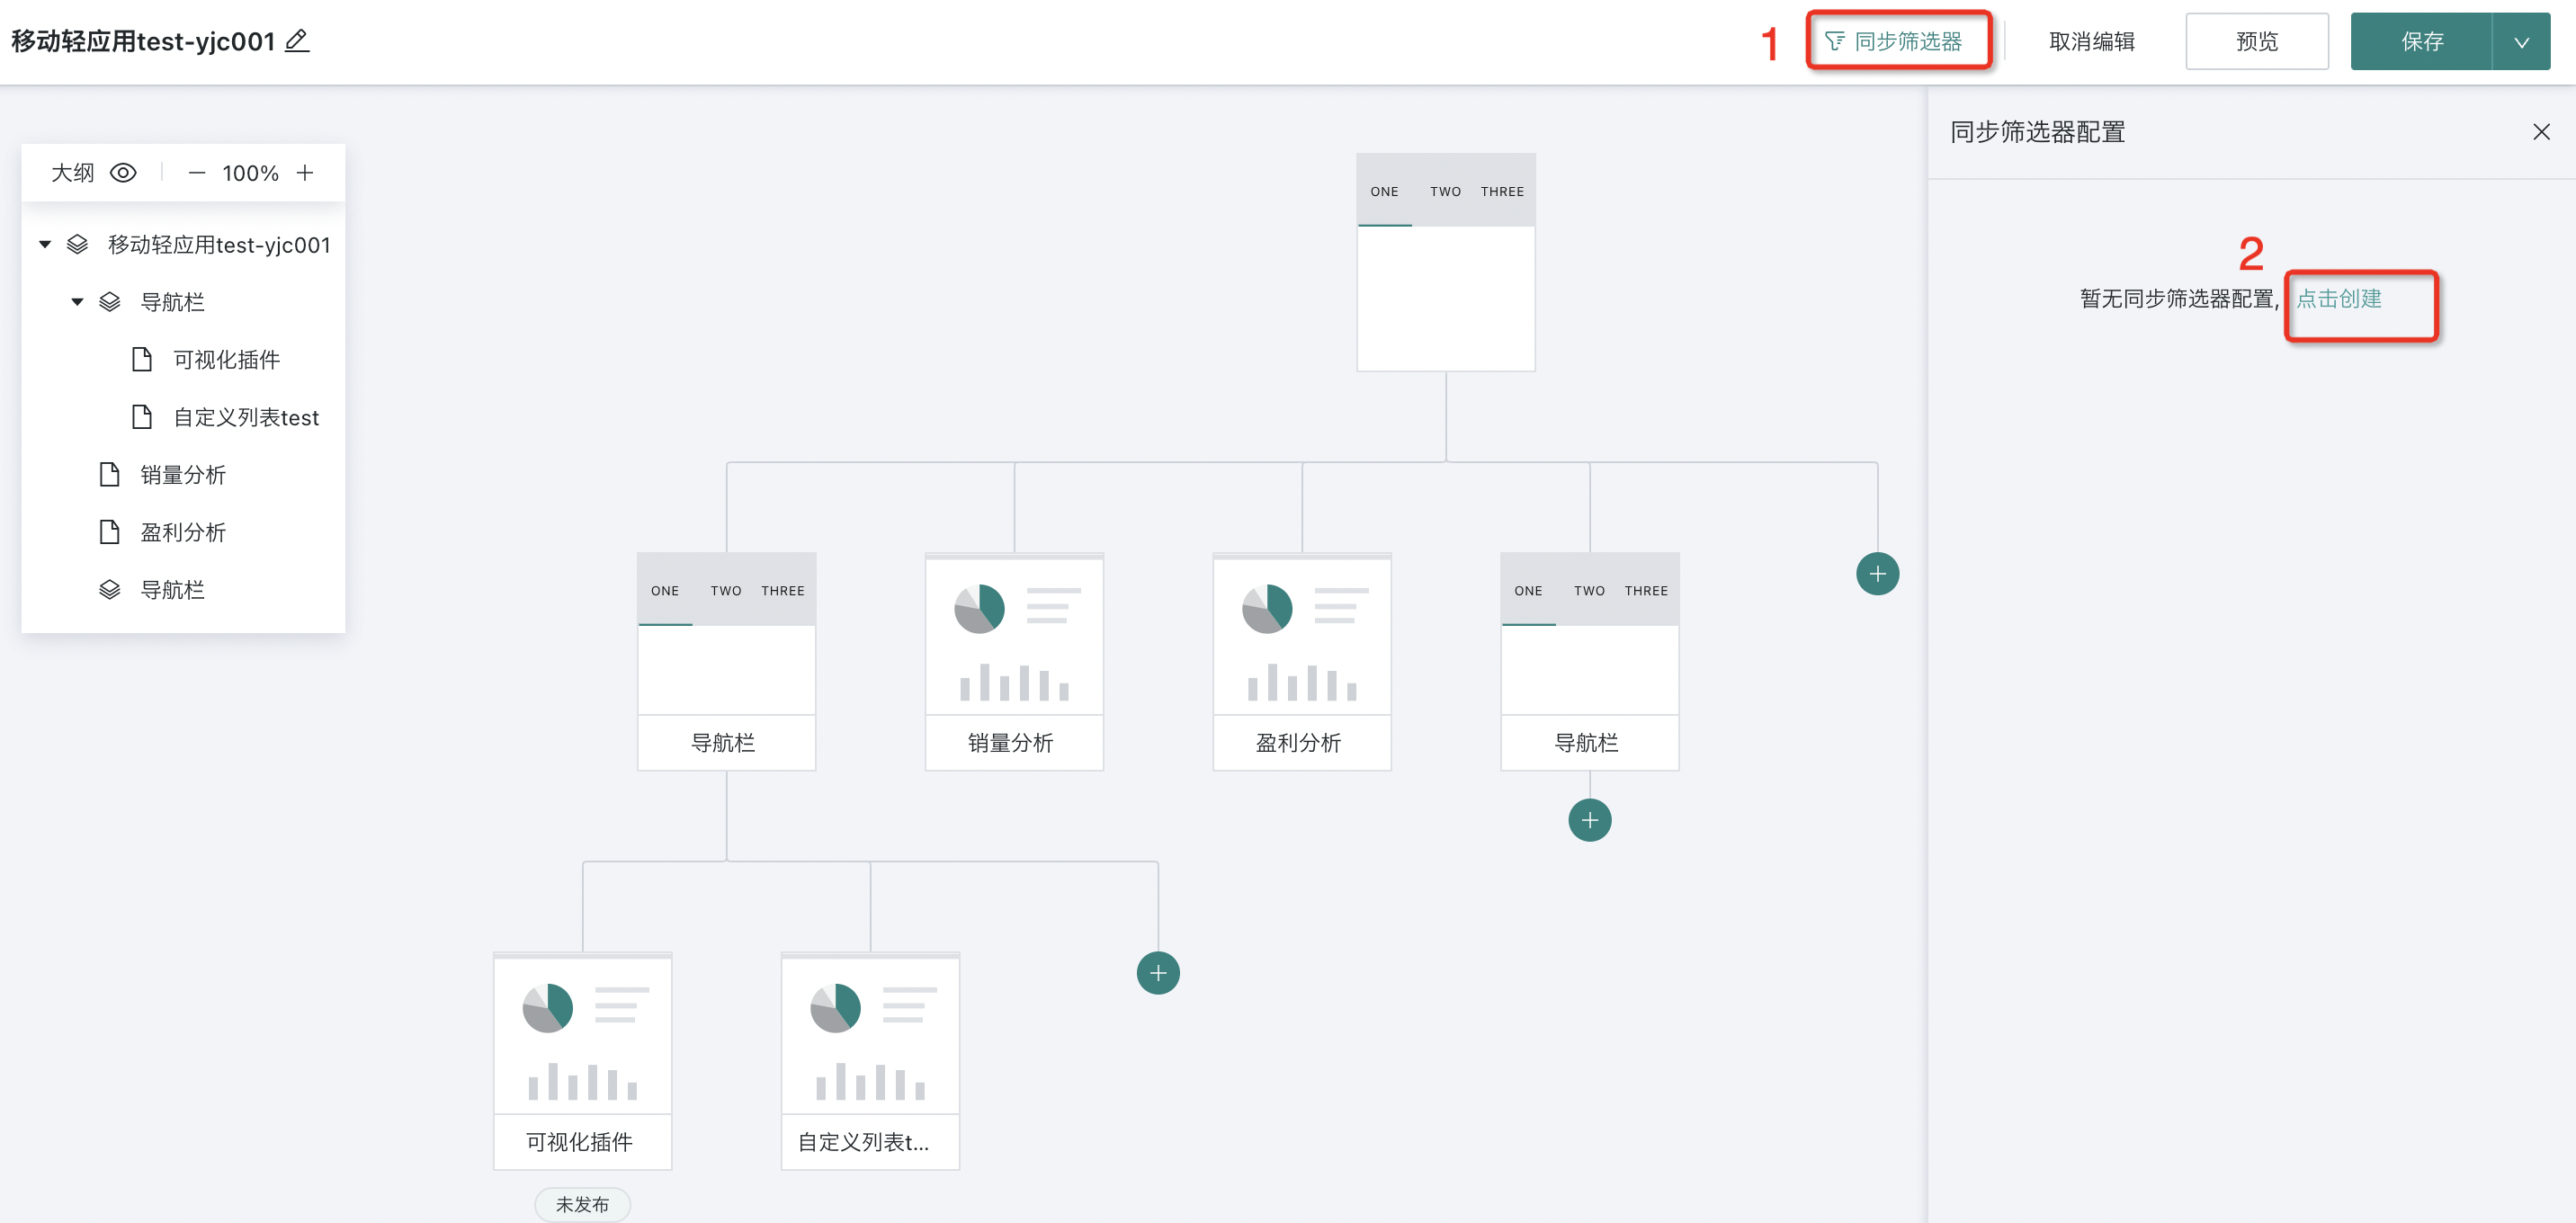The image size is (2576, 1223).
Task: Toggle outline visibility with the eye icon
Action: 123,173
